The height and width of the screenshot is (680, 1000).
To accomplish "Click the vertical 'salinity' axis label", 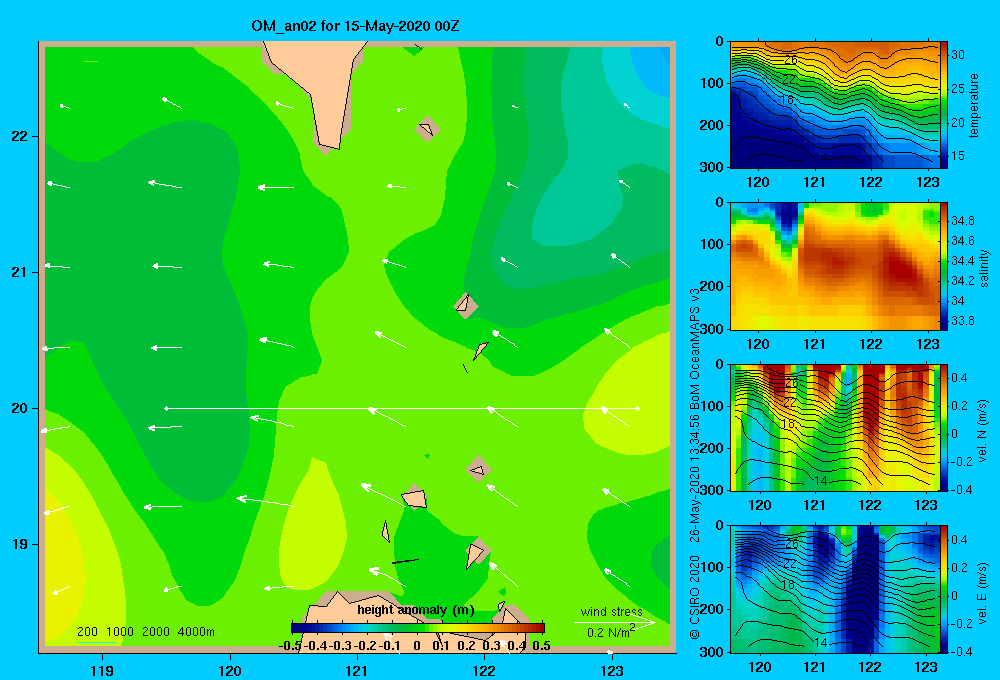I will [984, 267].
